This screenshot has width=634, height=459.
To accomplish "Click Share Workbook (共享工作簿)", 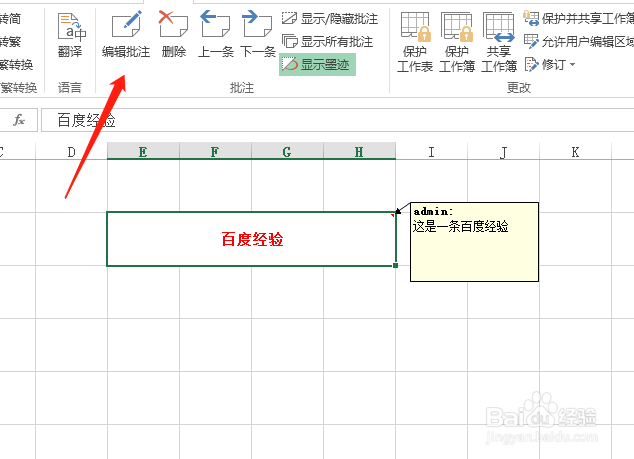I will pos(499,42).
